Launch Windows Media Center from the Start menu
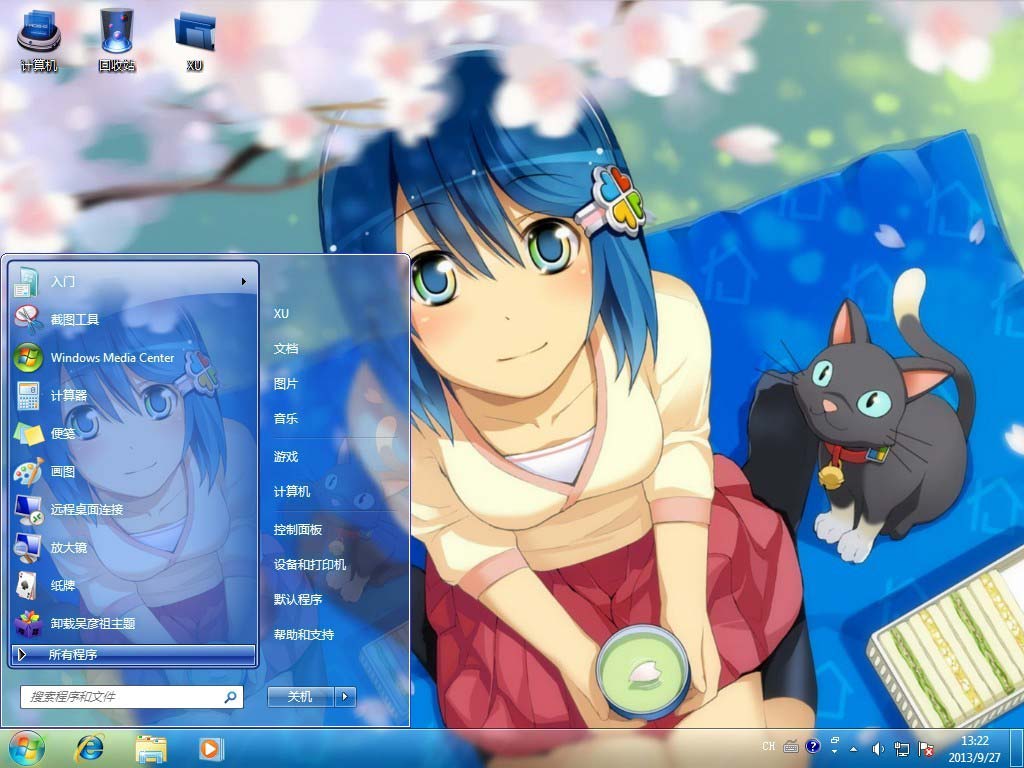 pos(112,358)
